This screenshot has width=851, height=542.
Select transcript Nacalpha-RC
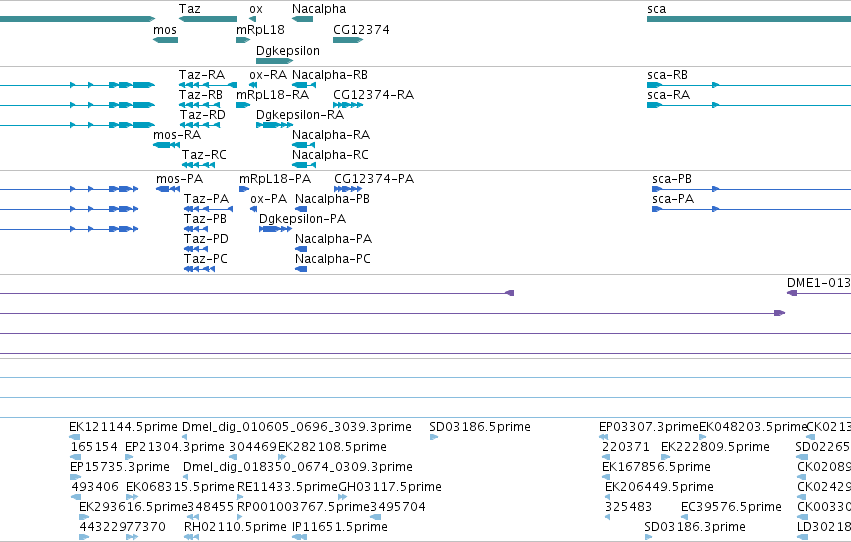click(304, 165)
